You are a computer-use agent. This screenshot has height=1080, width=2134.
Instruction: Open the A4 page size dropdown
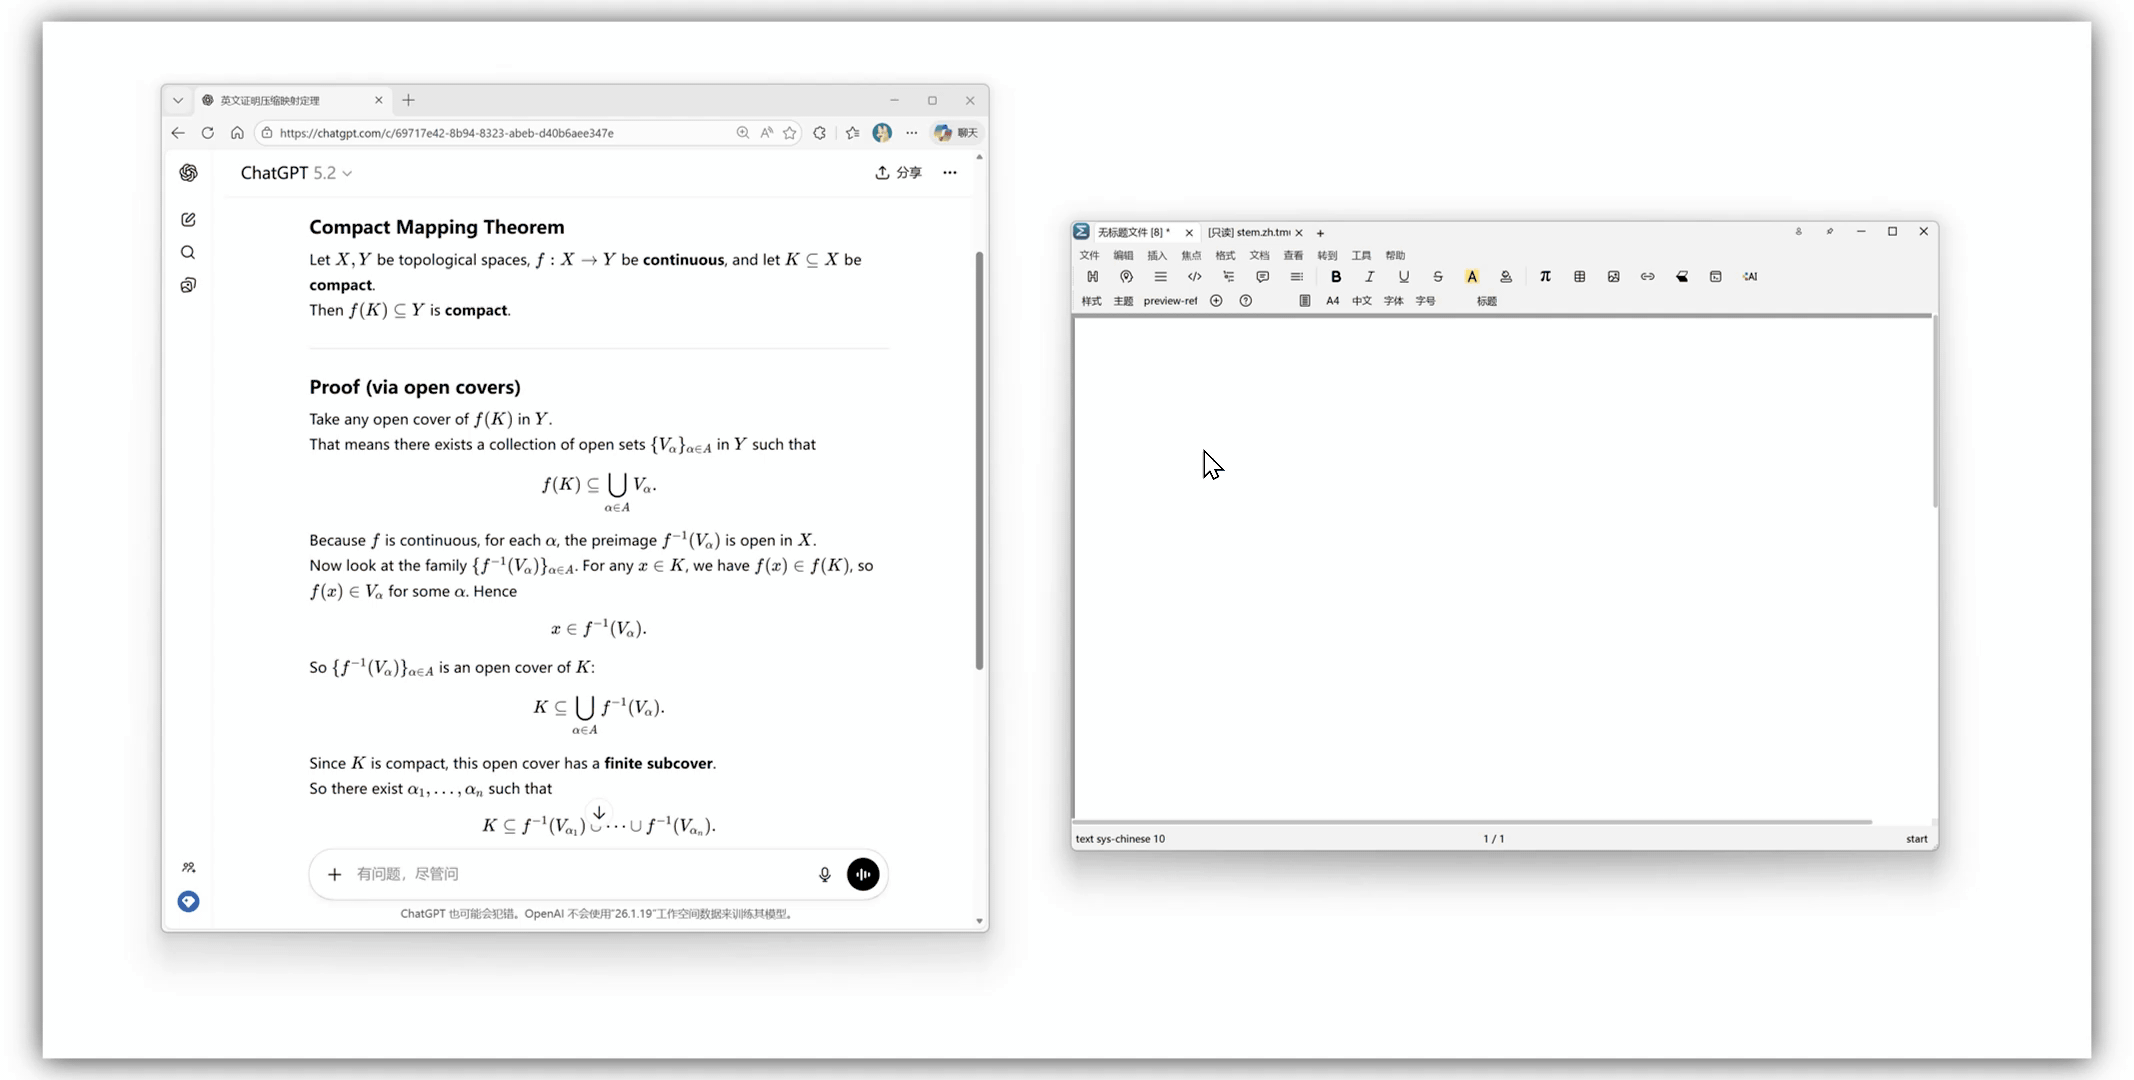click(x=1332, y=301)
